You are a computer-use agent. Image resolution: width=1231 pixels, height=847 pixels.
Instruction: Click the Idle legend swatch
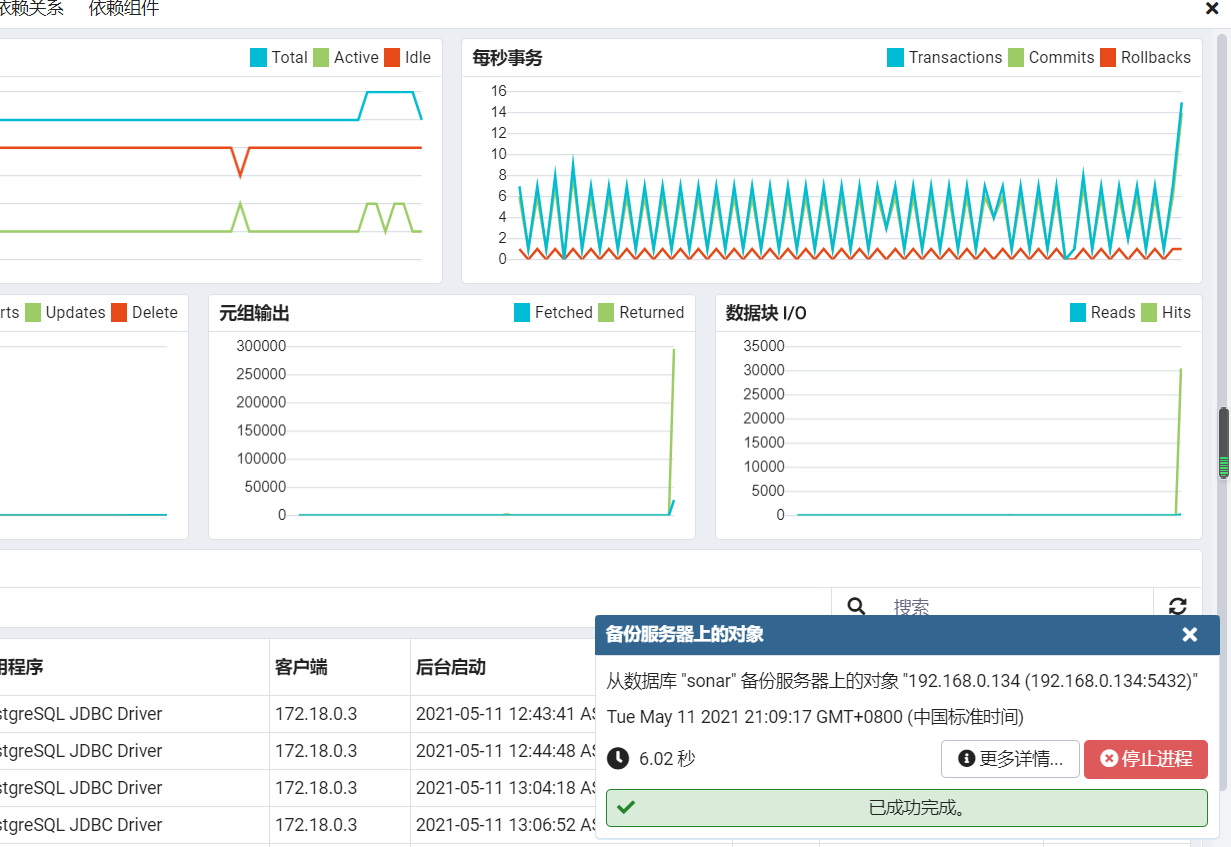(392, 58)
